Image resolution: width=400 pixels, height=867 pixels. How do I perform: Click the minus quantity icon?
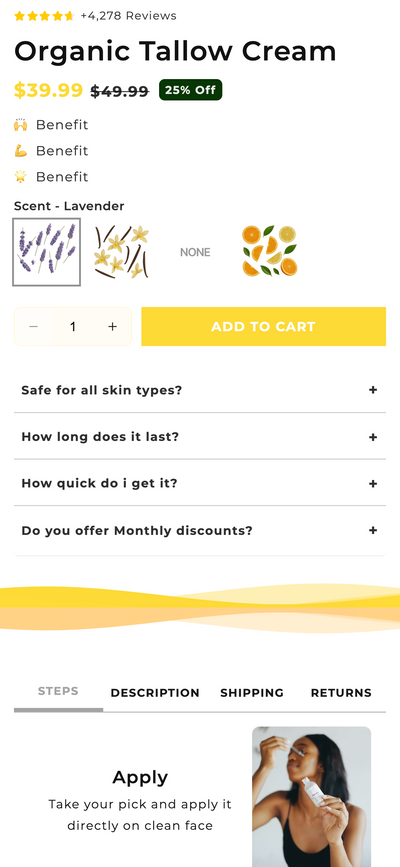33,327
